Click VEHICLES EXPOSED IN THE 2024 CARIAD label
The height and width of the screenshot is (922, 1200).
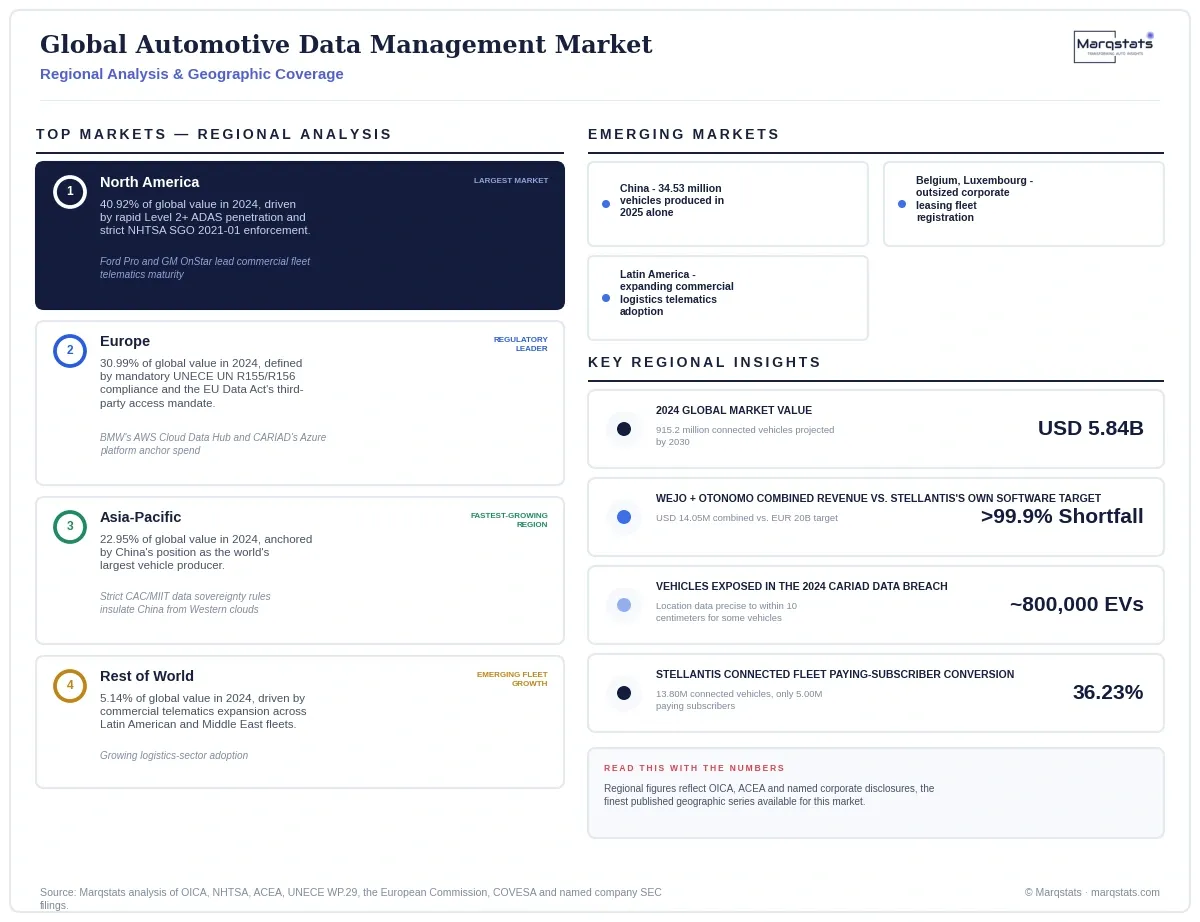(802, 586)
